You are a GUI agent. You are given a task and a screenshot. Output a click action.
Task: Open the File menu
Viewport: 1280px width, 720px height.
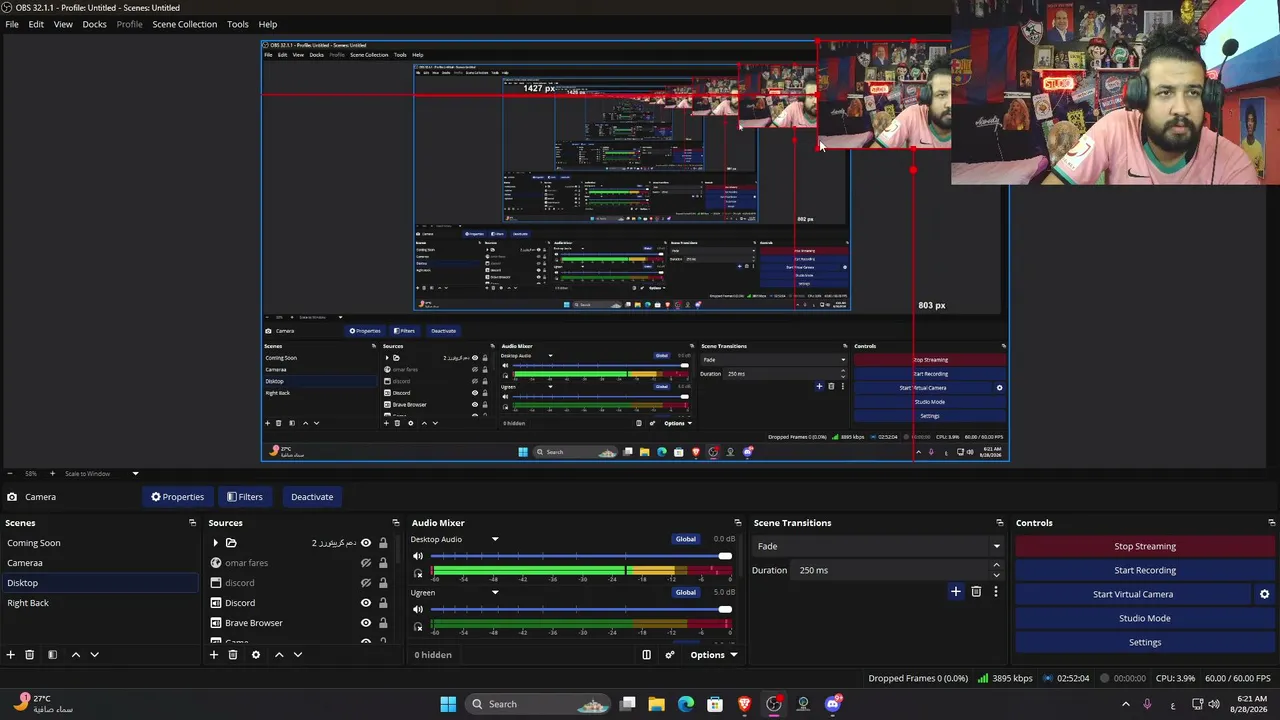[12, 24]
